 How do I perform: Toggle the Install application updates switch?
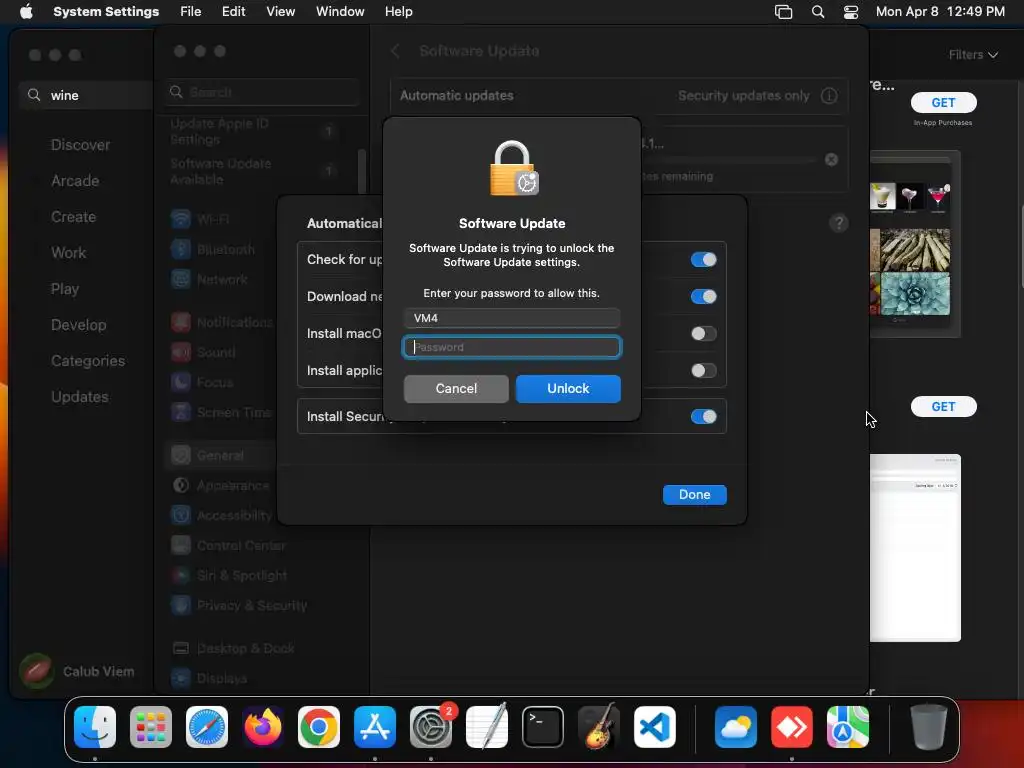[x=703, y=371]
